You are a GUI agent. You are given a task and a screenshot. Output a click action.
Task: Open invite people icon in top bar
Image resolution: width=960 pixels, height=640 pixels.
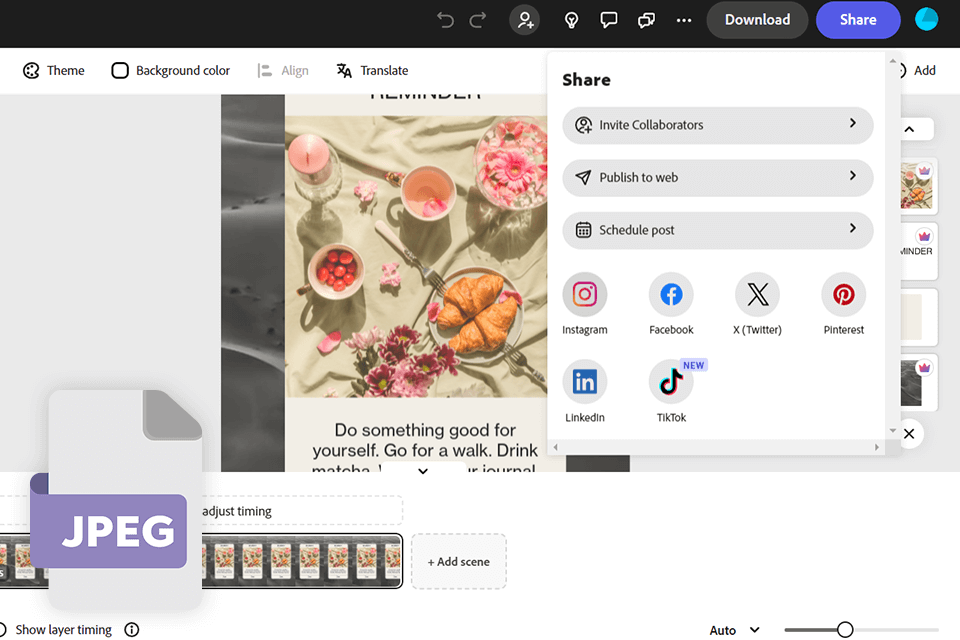(x=524, y=20)
